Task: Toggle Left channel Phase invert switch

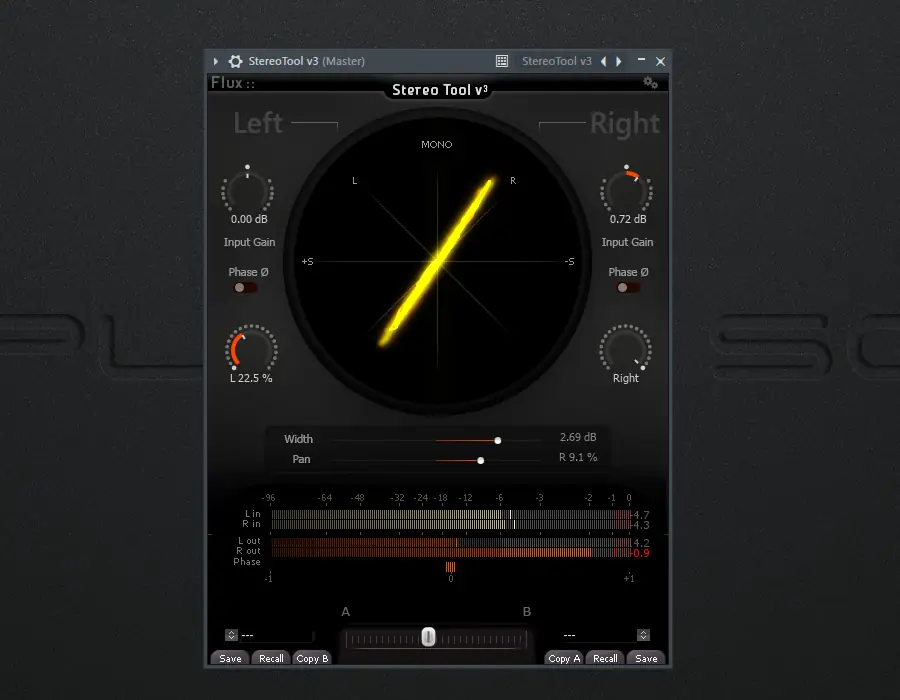Action: [x=245, y=287]
